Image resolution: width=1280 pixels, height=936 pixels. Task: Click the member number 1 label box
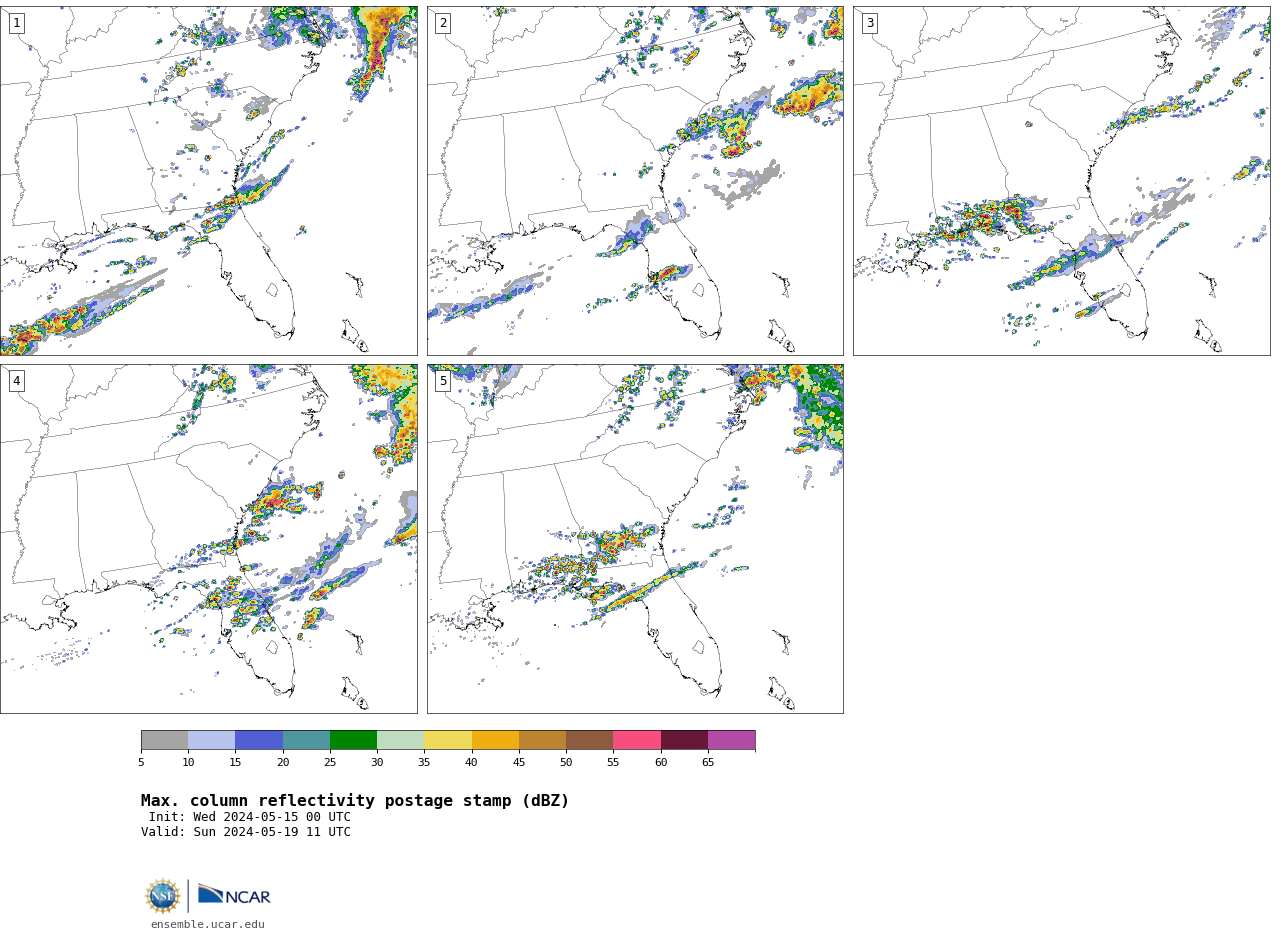[16, 23]
